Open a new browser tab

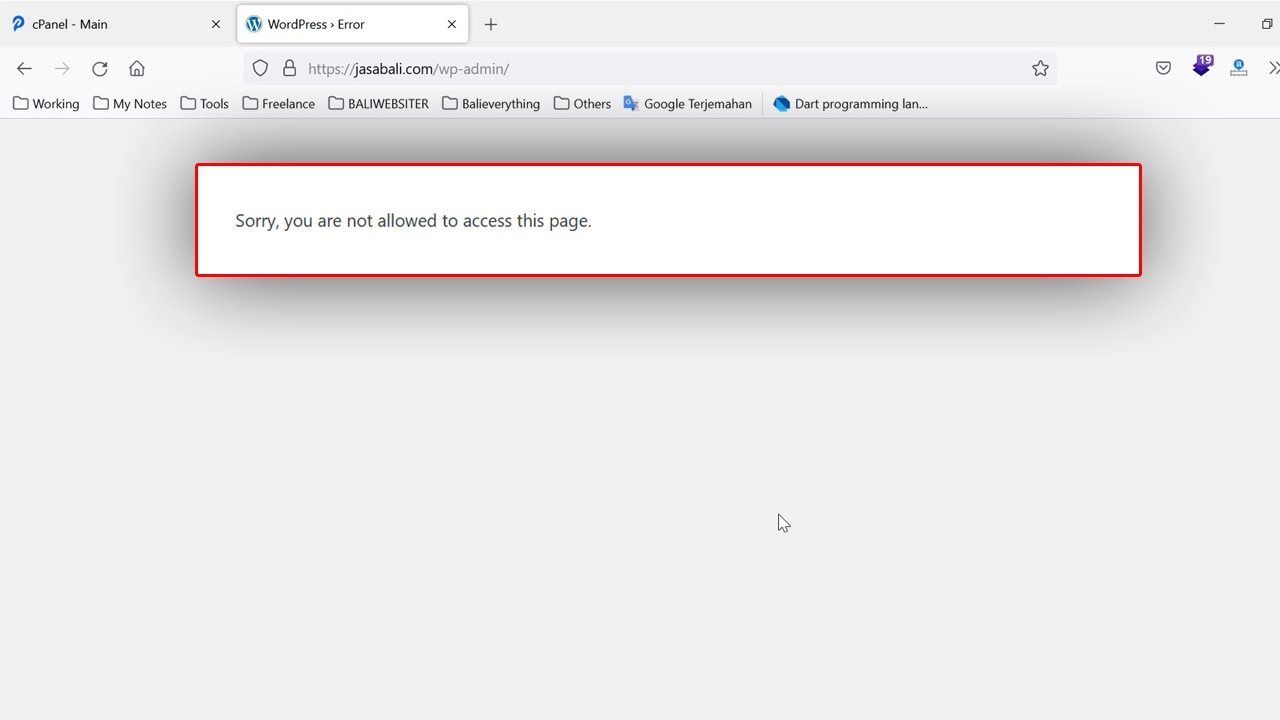490,24
